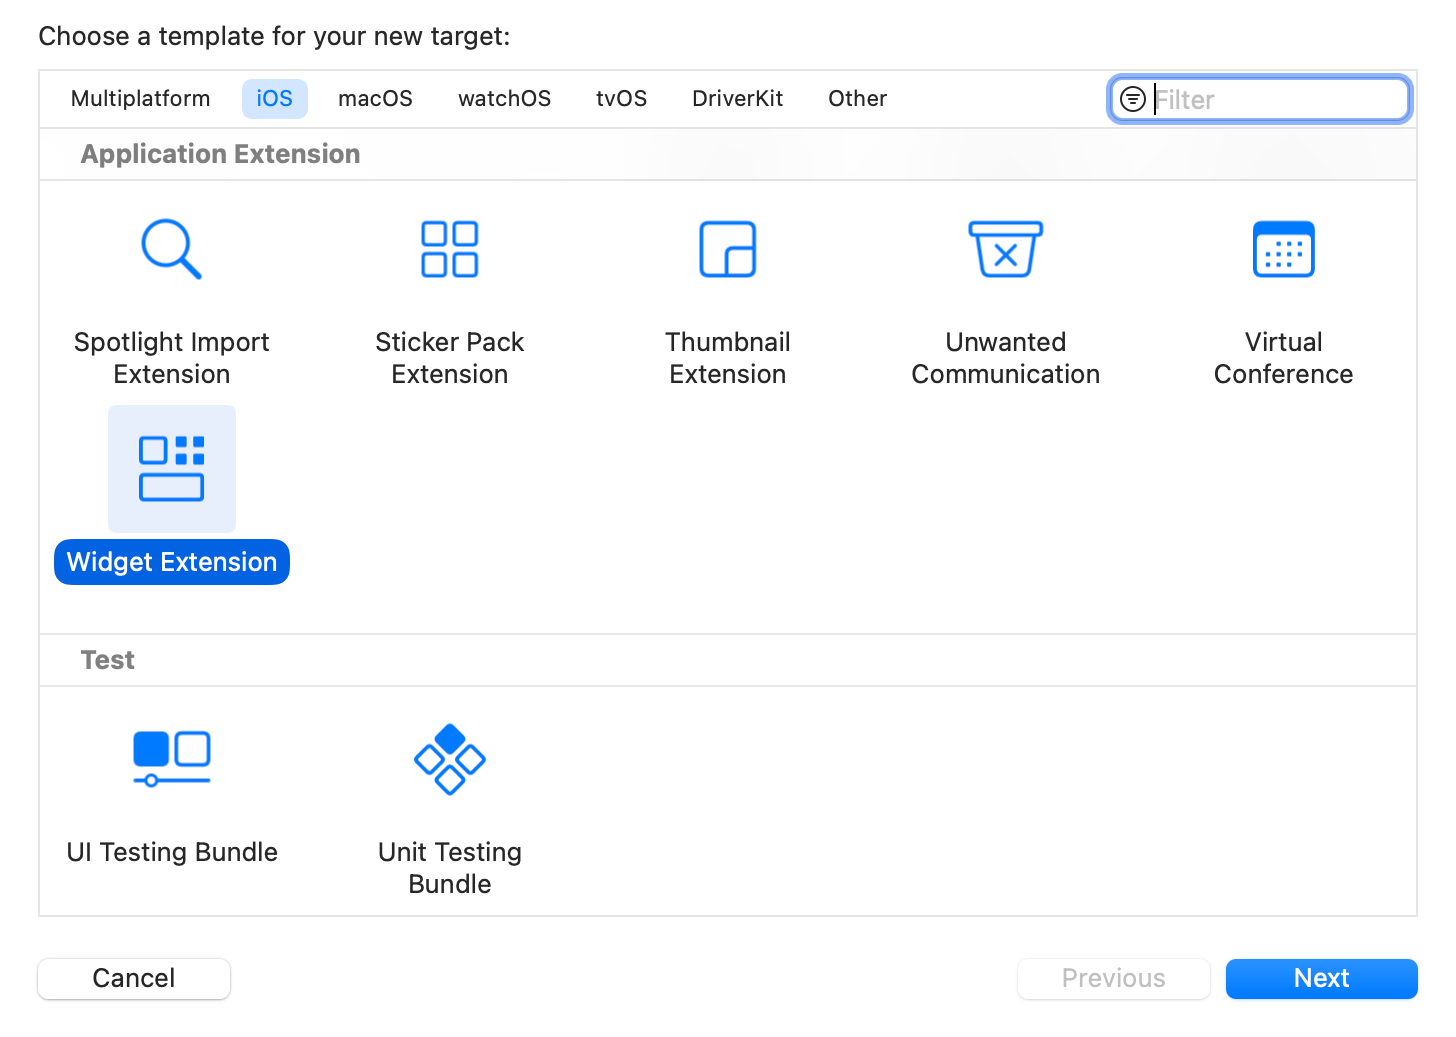Choose the Unit Testing Bundle icon
Image resolution: width=1456 pixels, height=1037 pixels.
[450, 759]
